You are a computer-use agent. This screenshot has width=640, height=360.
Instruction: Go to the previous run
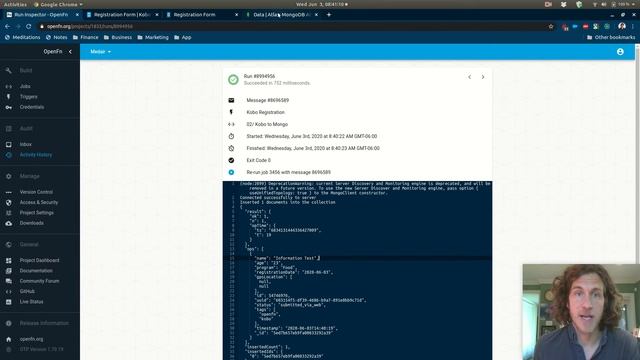coord(469,77)
